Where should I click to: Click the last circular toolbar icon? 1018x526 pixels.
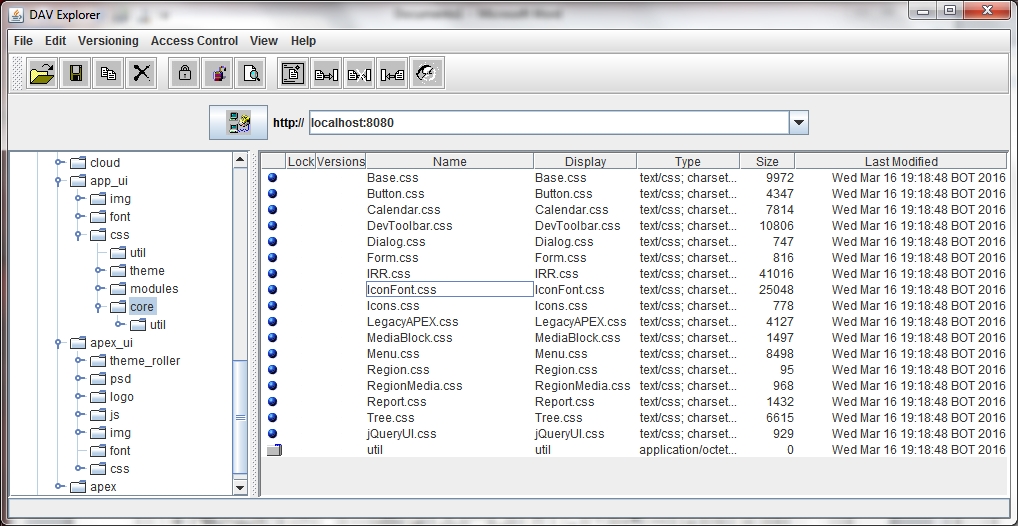pos(426,73)
